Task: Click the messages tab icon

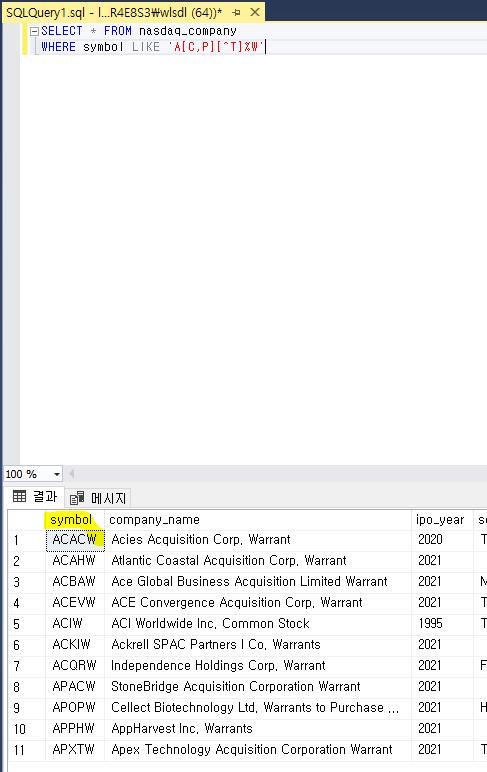Action: pos(77,498)
